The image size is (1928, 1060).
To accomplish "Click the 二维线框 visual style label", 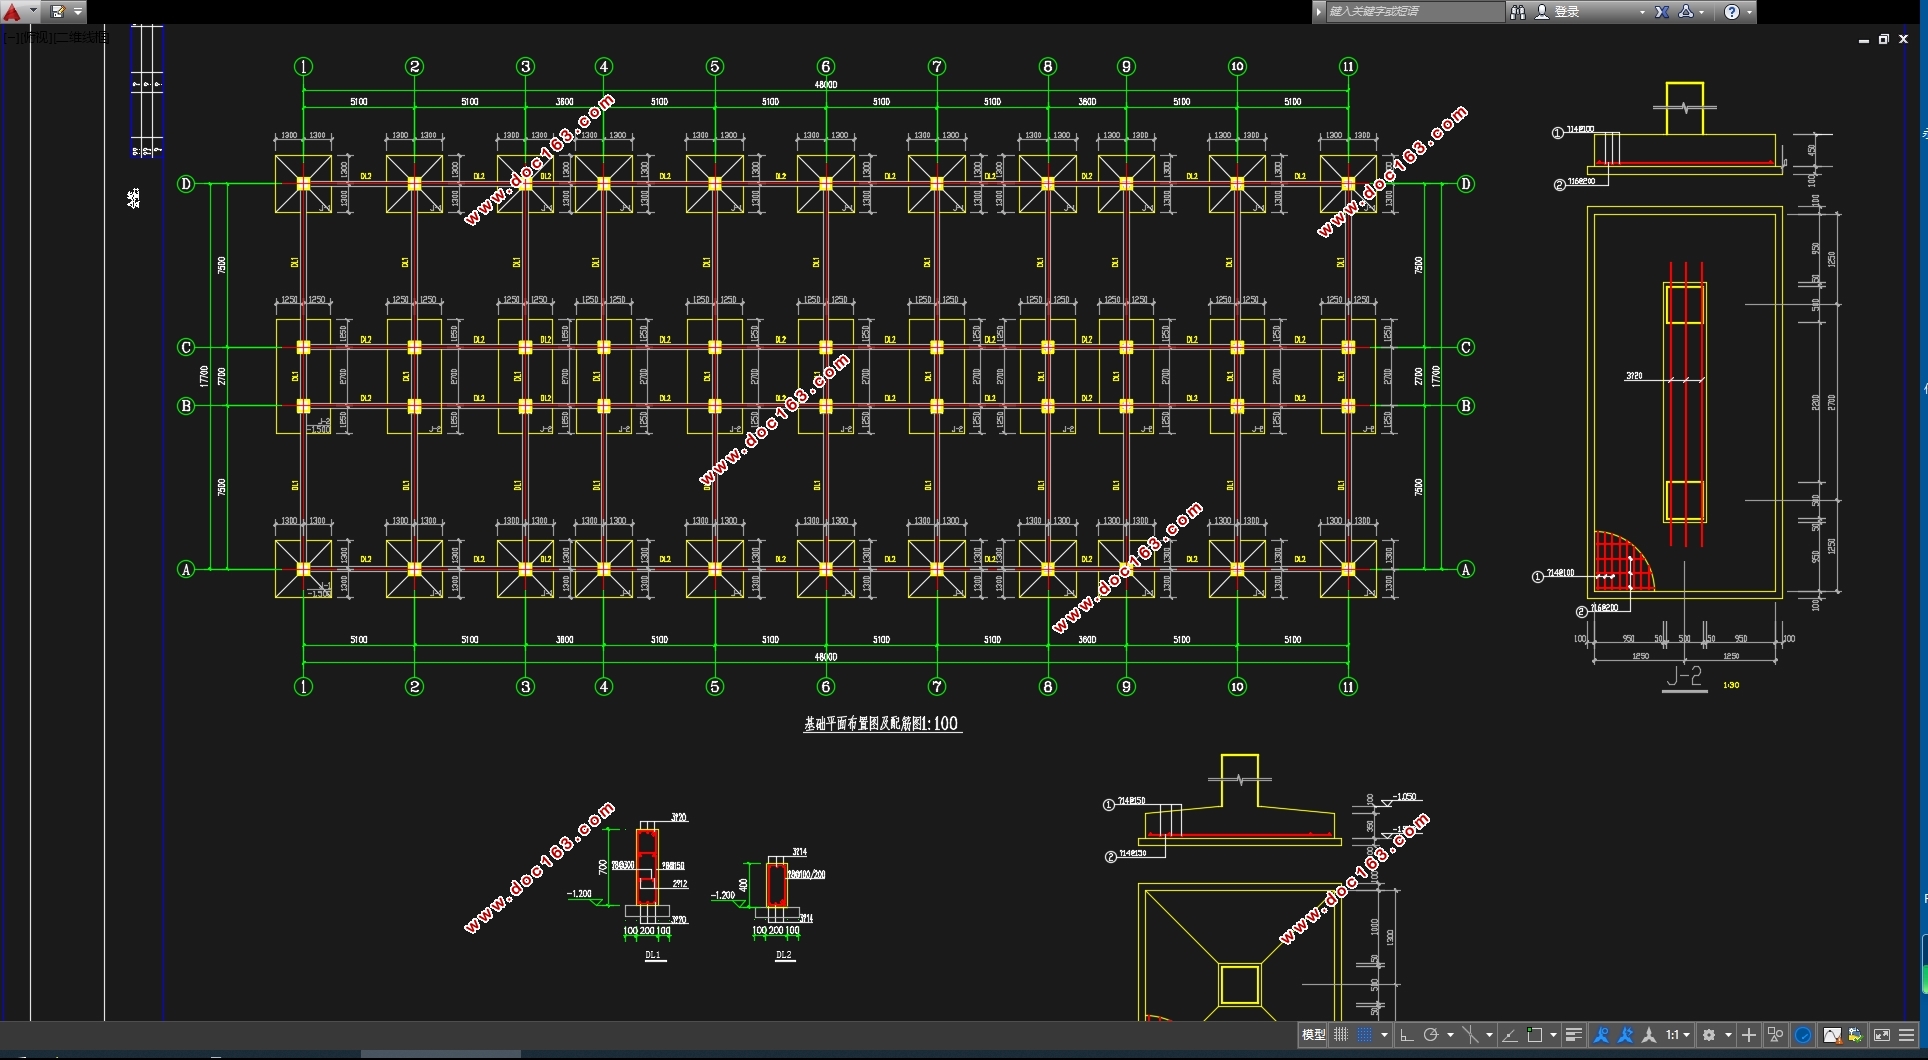I will point(82,37).
